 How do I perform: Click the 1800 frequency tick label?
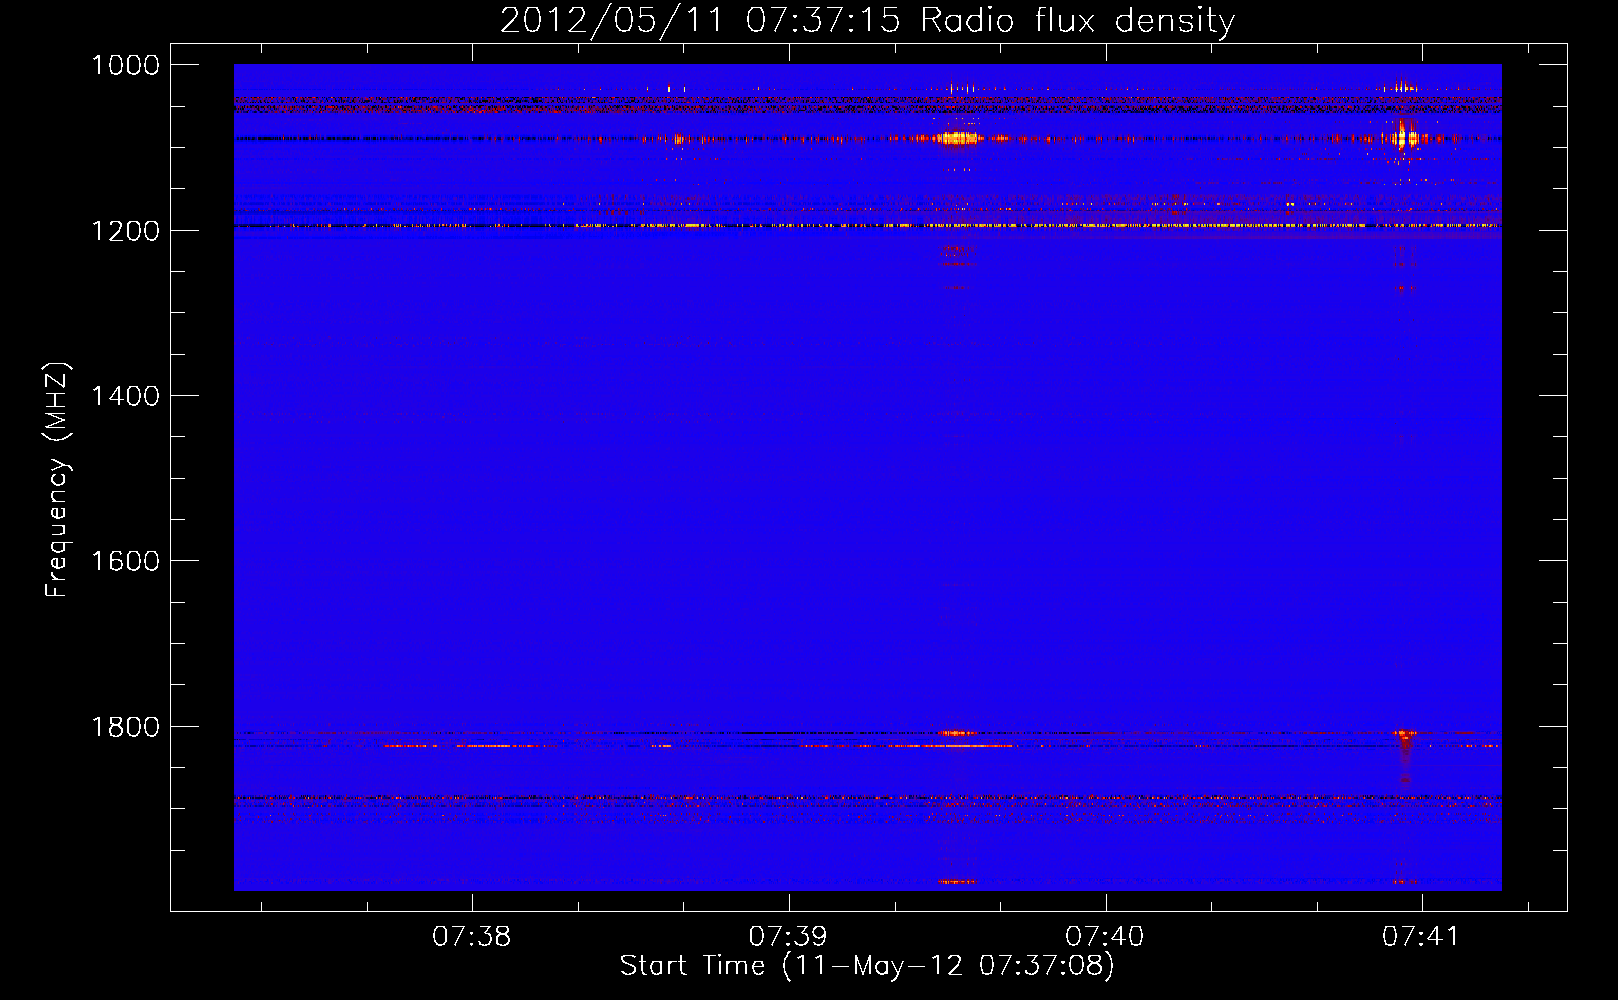click(125, 727)
